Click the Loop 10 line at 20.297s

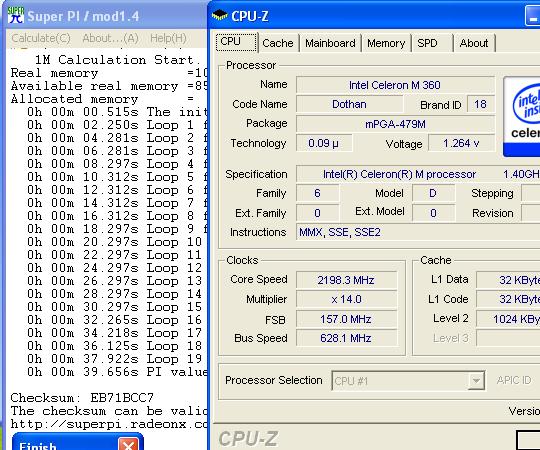tap(115, 242)
